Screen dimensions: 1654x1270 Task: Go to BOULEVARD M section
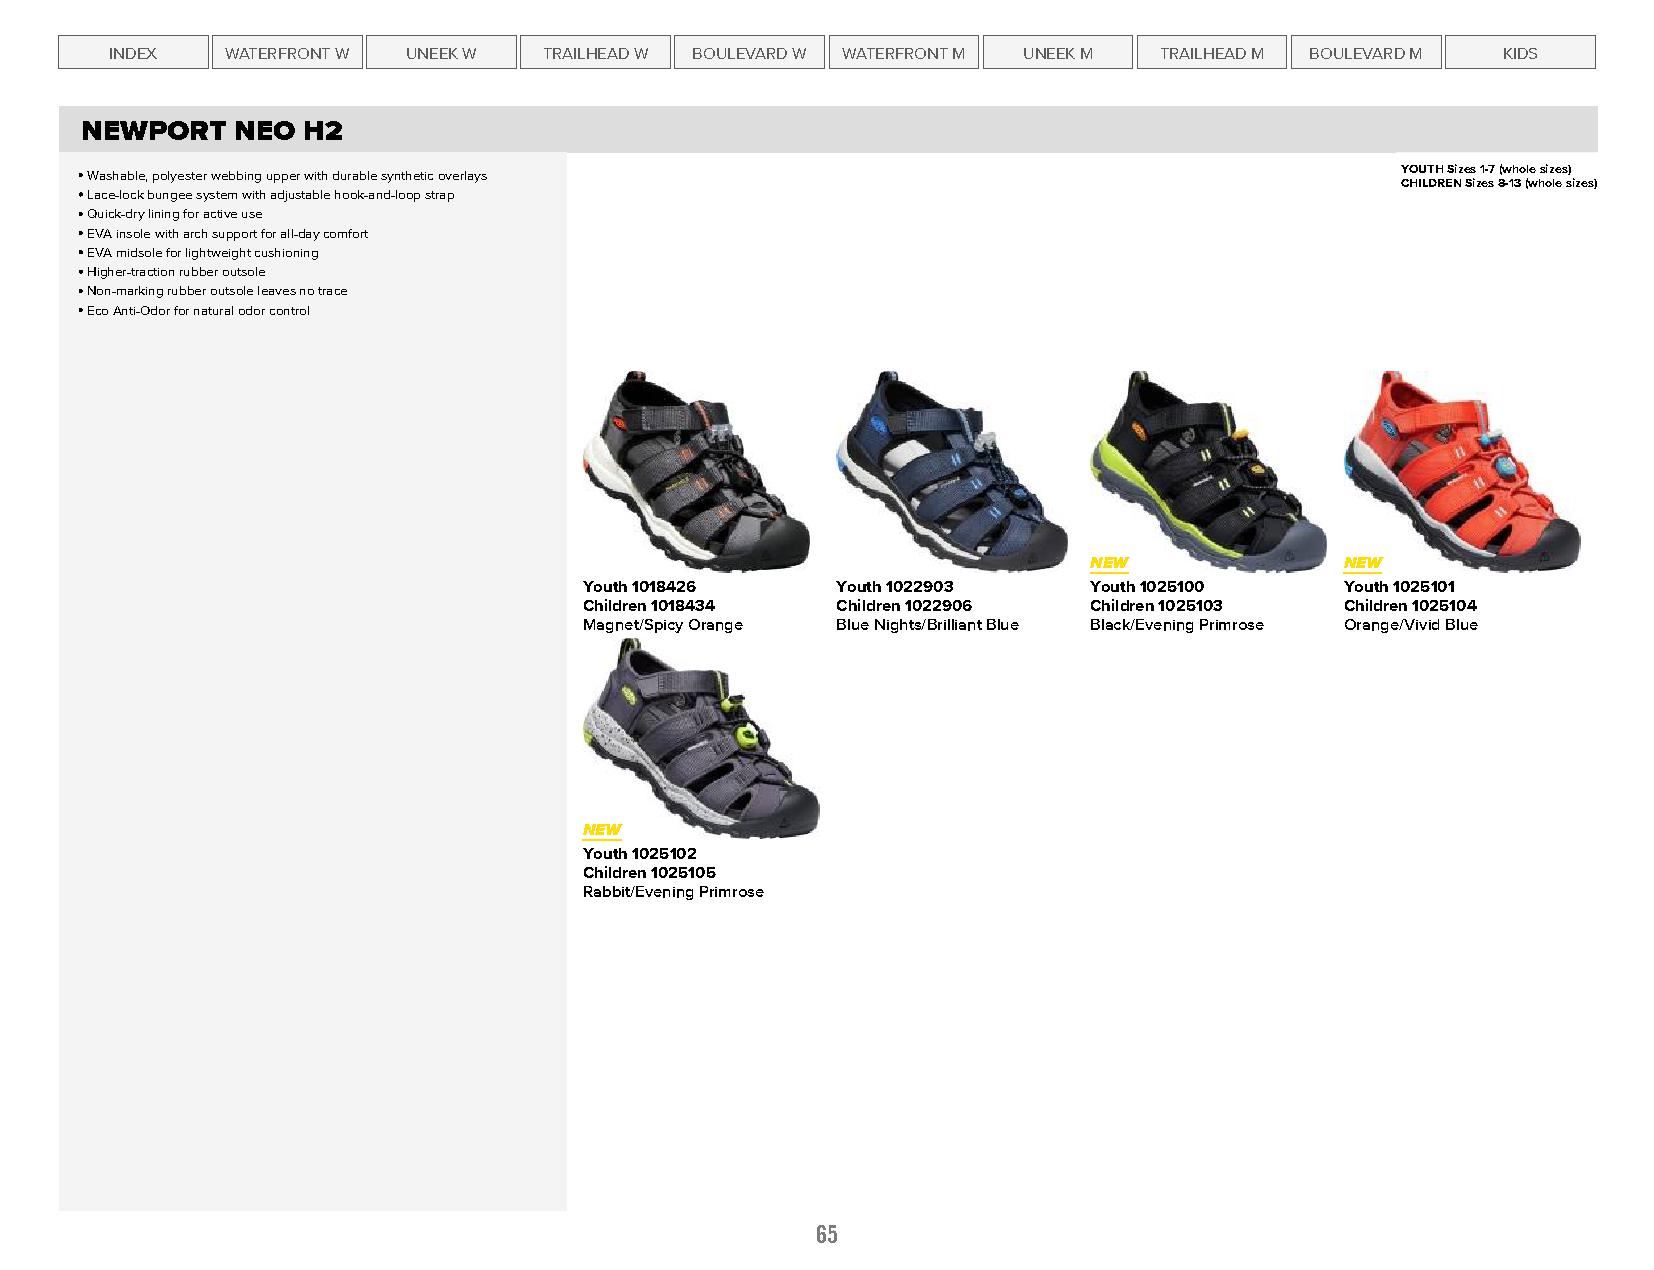click(1366, 53)
